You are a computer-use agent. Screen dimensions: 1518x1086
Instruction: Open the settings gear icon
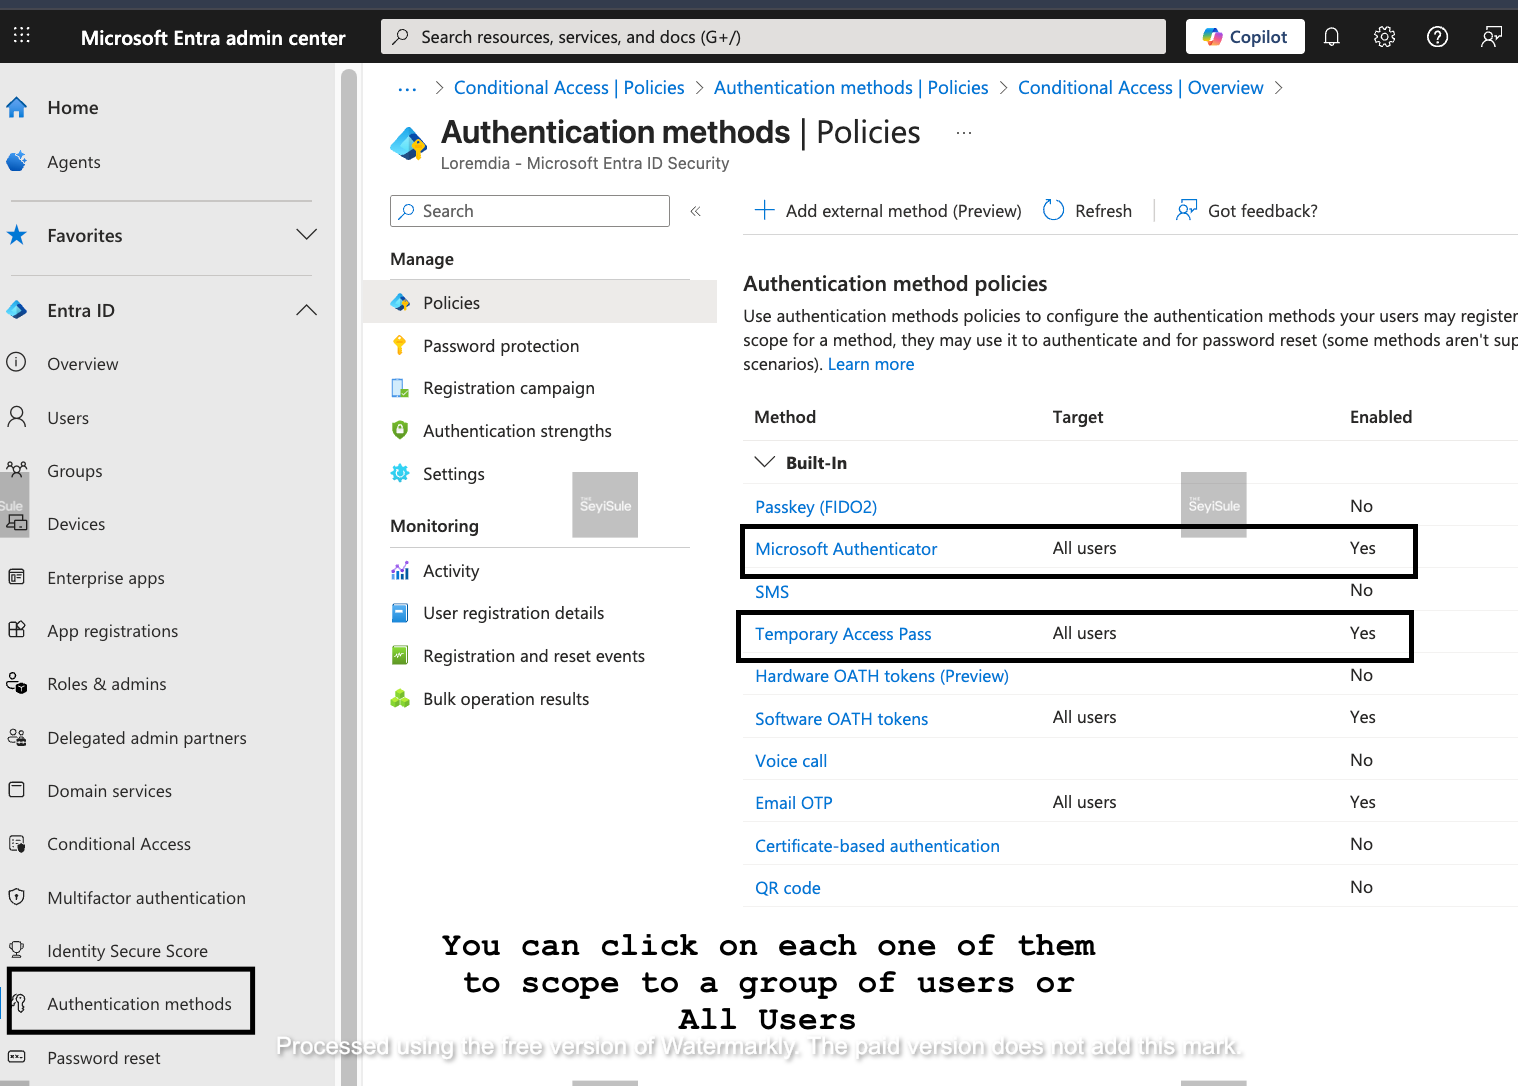point(1384,37)
